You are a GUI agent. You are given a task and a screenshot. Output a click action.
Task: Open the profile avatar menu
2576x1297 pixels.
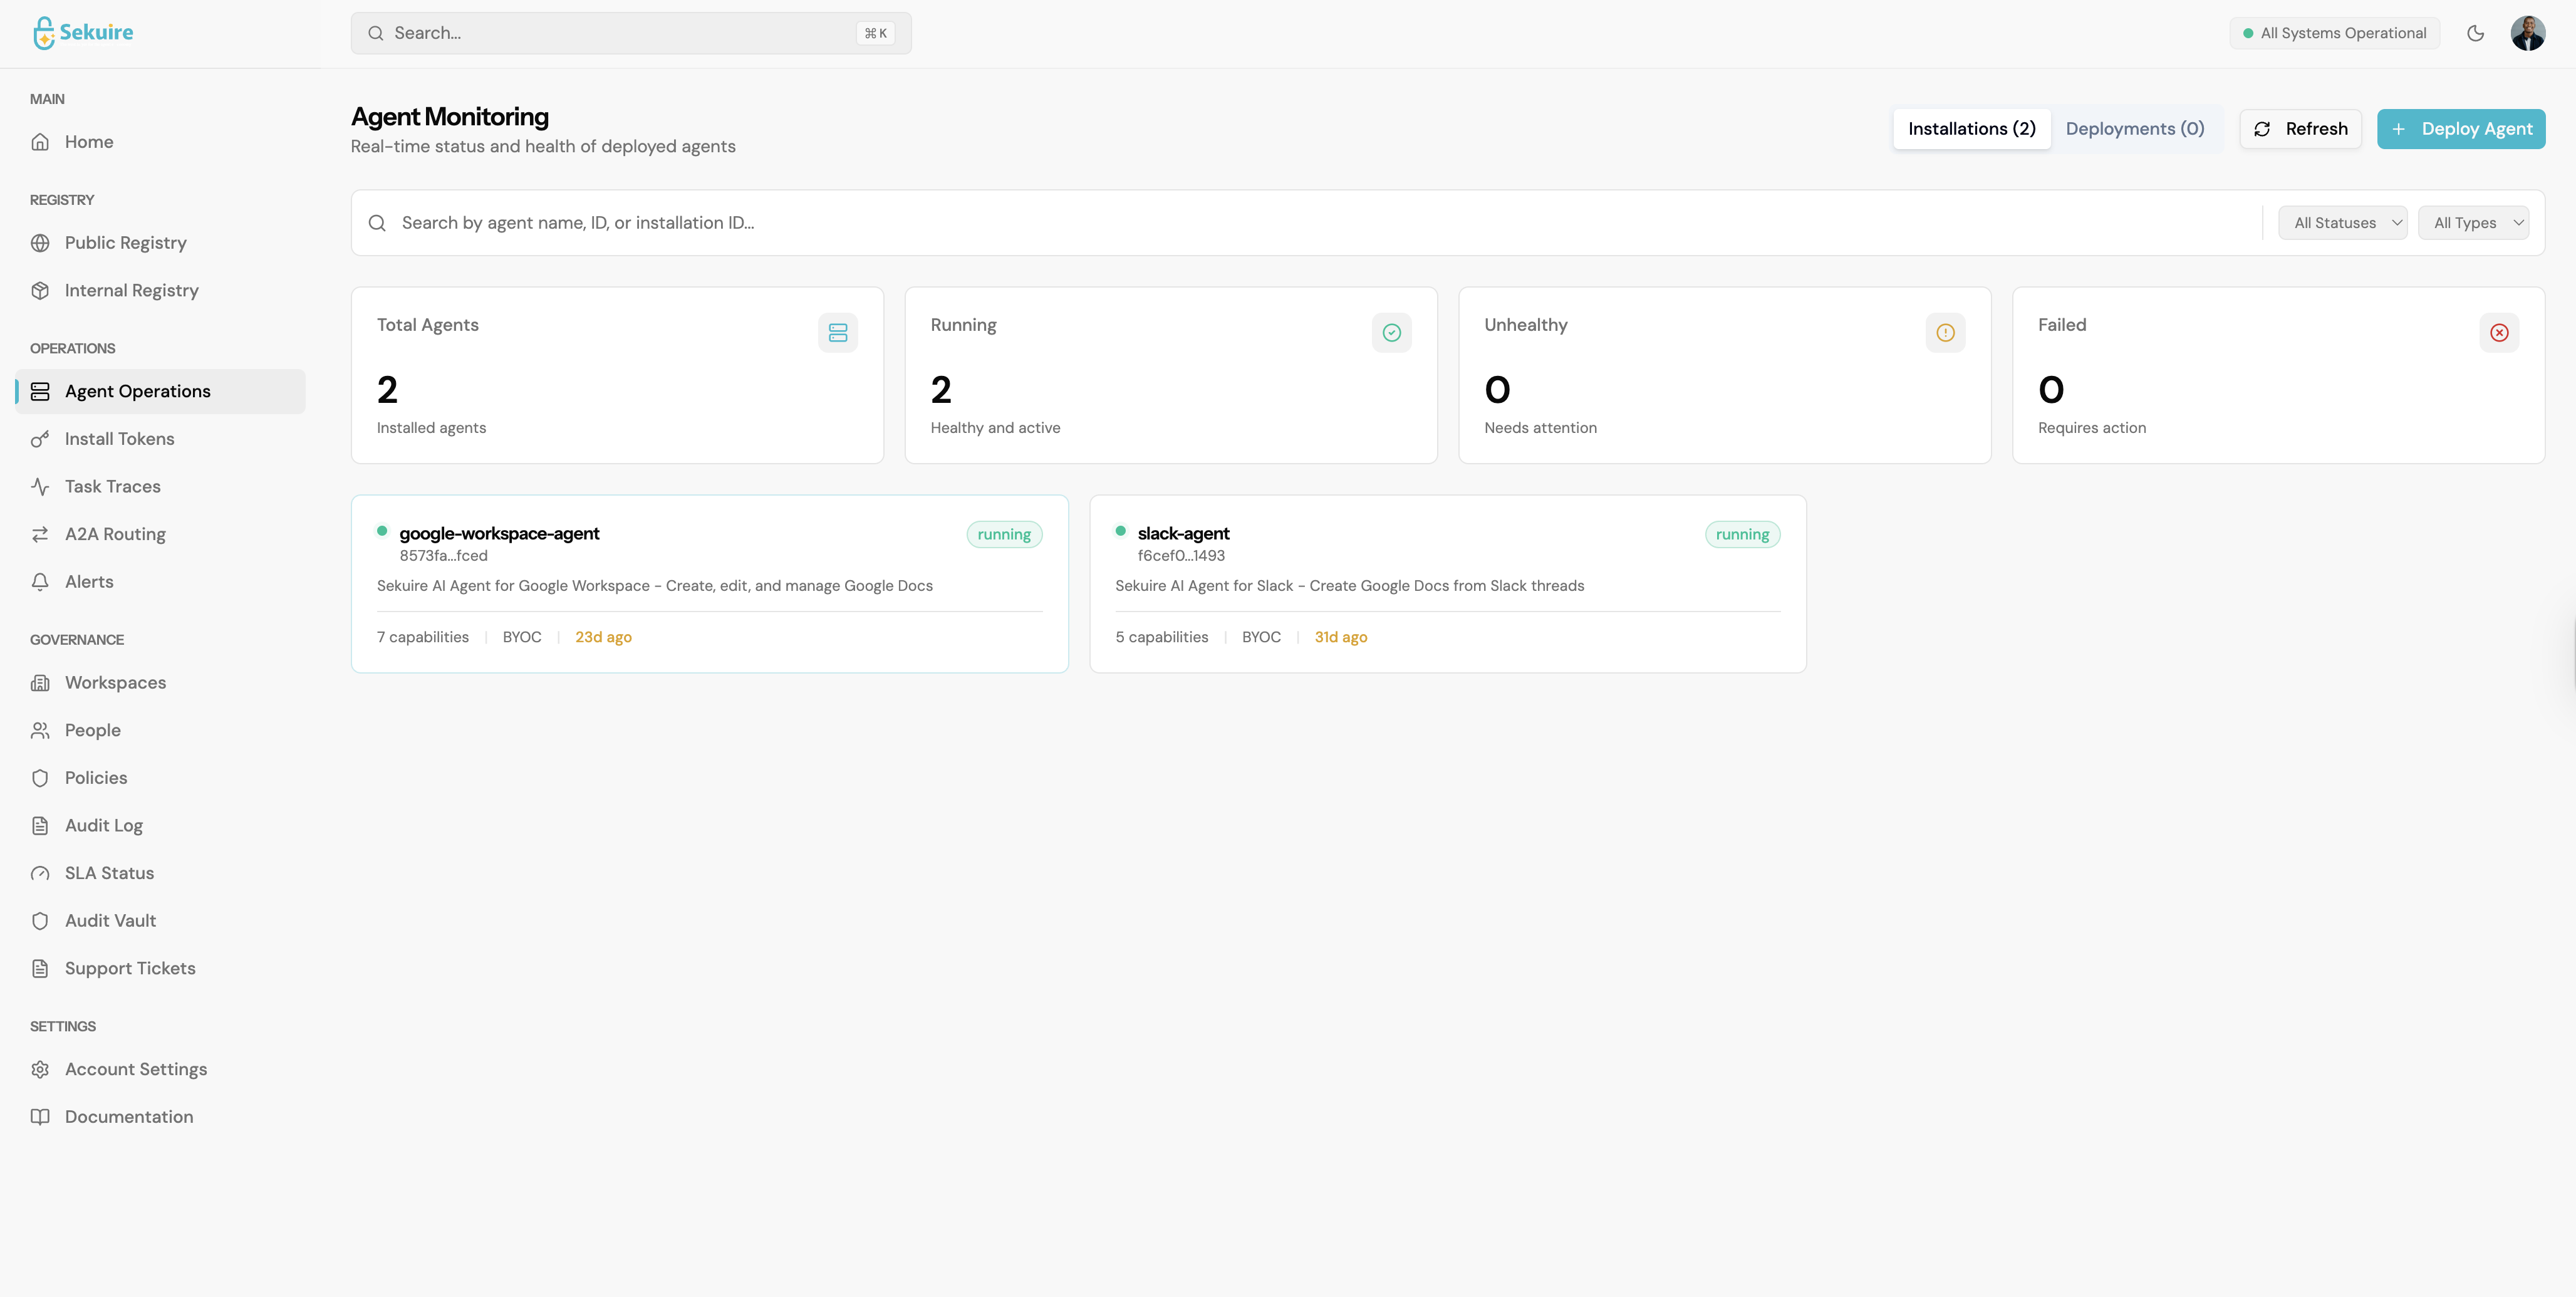2529,32
